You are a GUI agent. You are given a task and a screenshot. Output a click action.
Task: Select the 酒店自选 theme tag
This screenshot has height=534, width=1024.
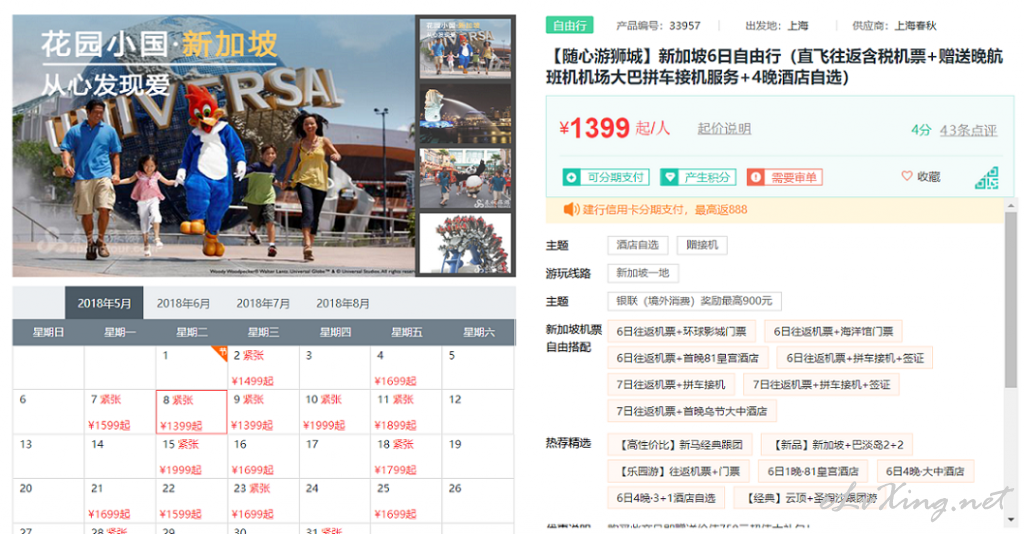[637, 245]
